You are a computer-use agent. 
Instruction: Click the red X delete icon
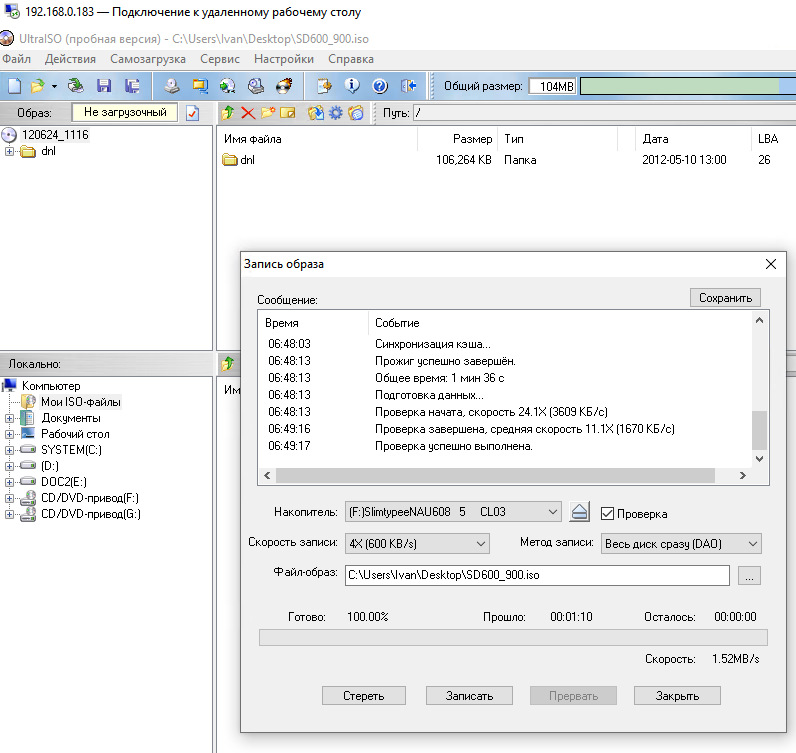(x=247, y=113)
